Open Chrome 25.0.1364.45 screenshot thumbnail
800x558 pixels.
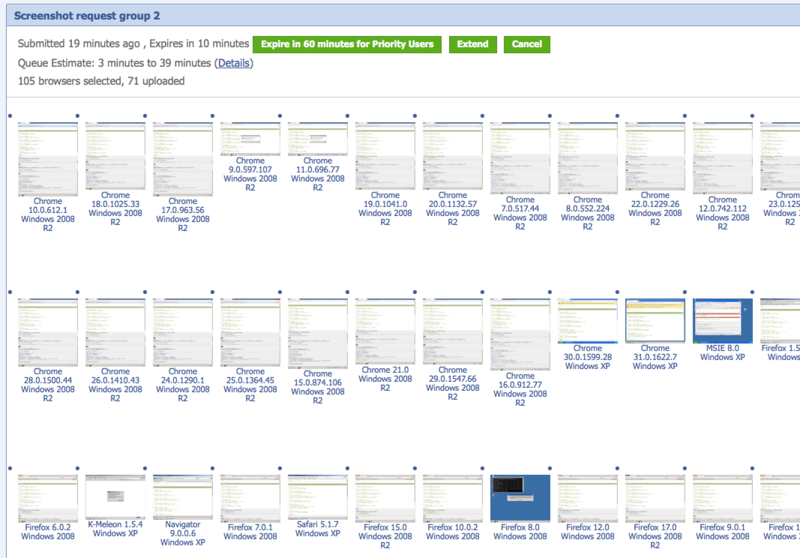click(x=250, y=333)
